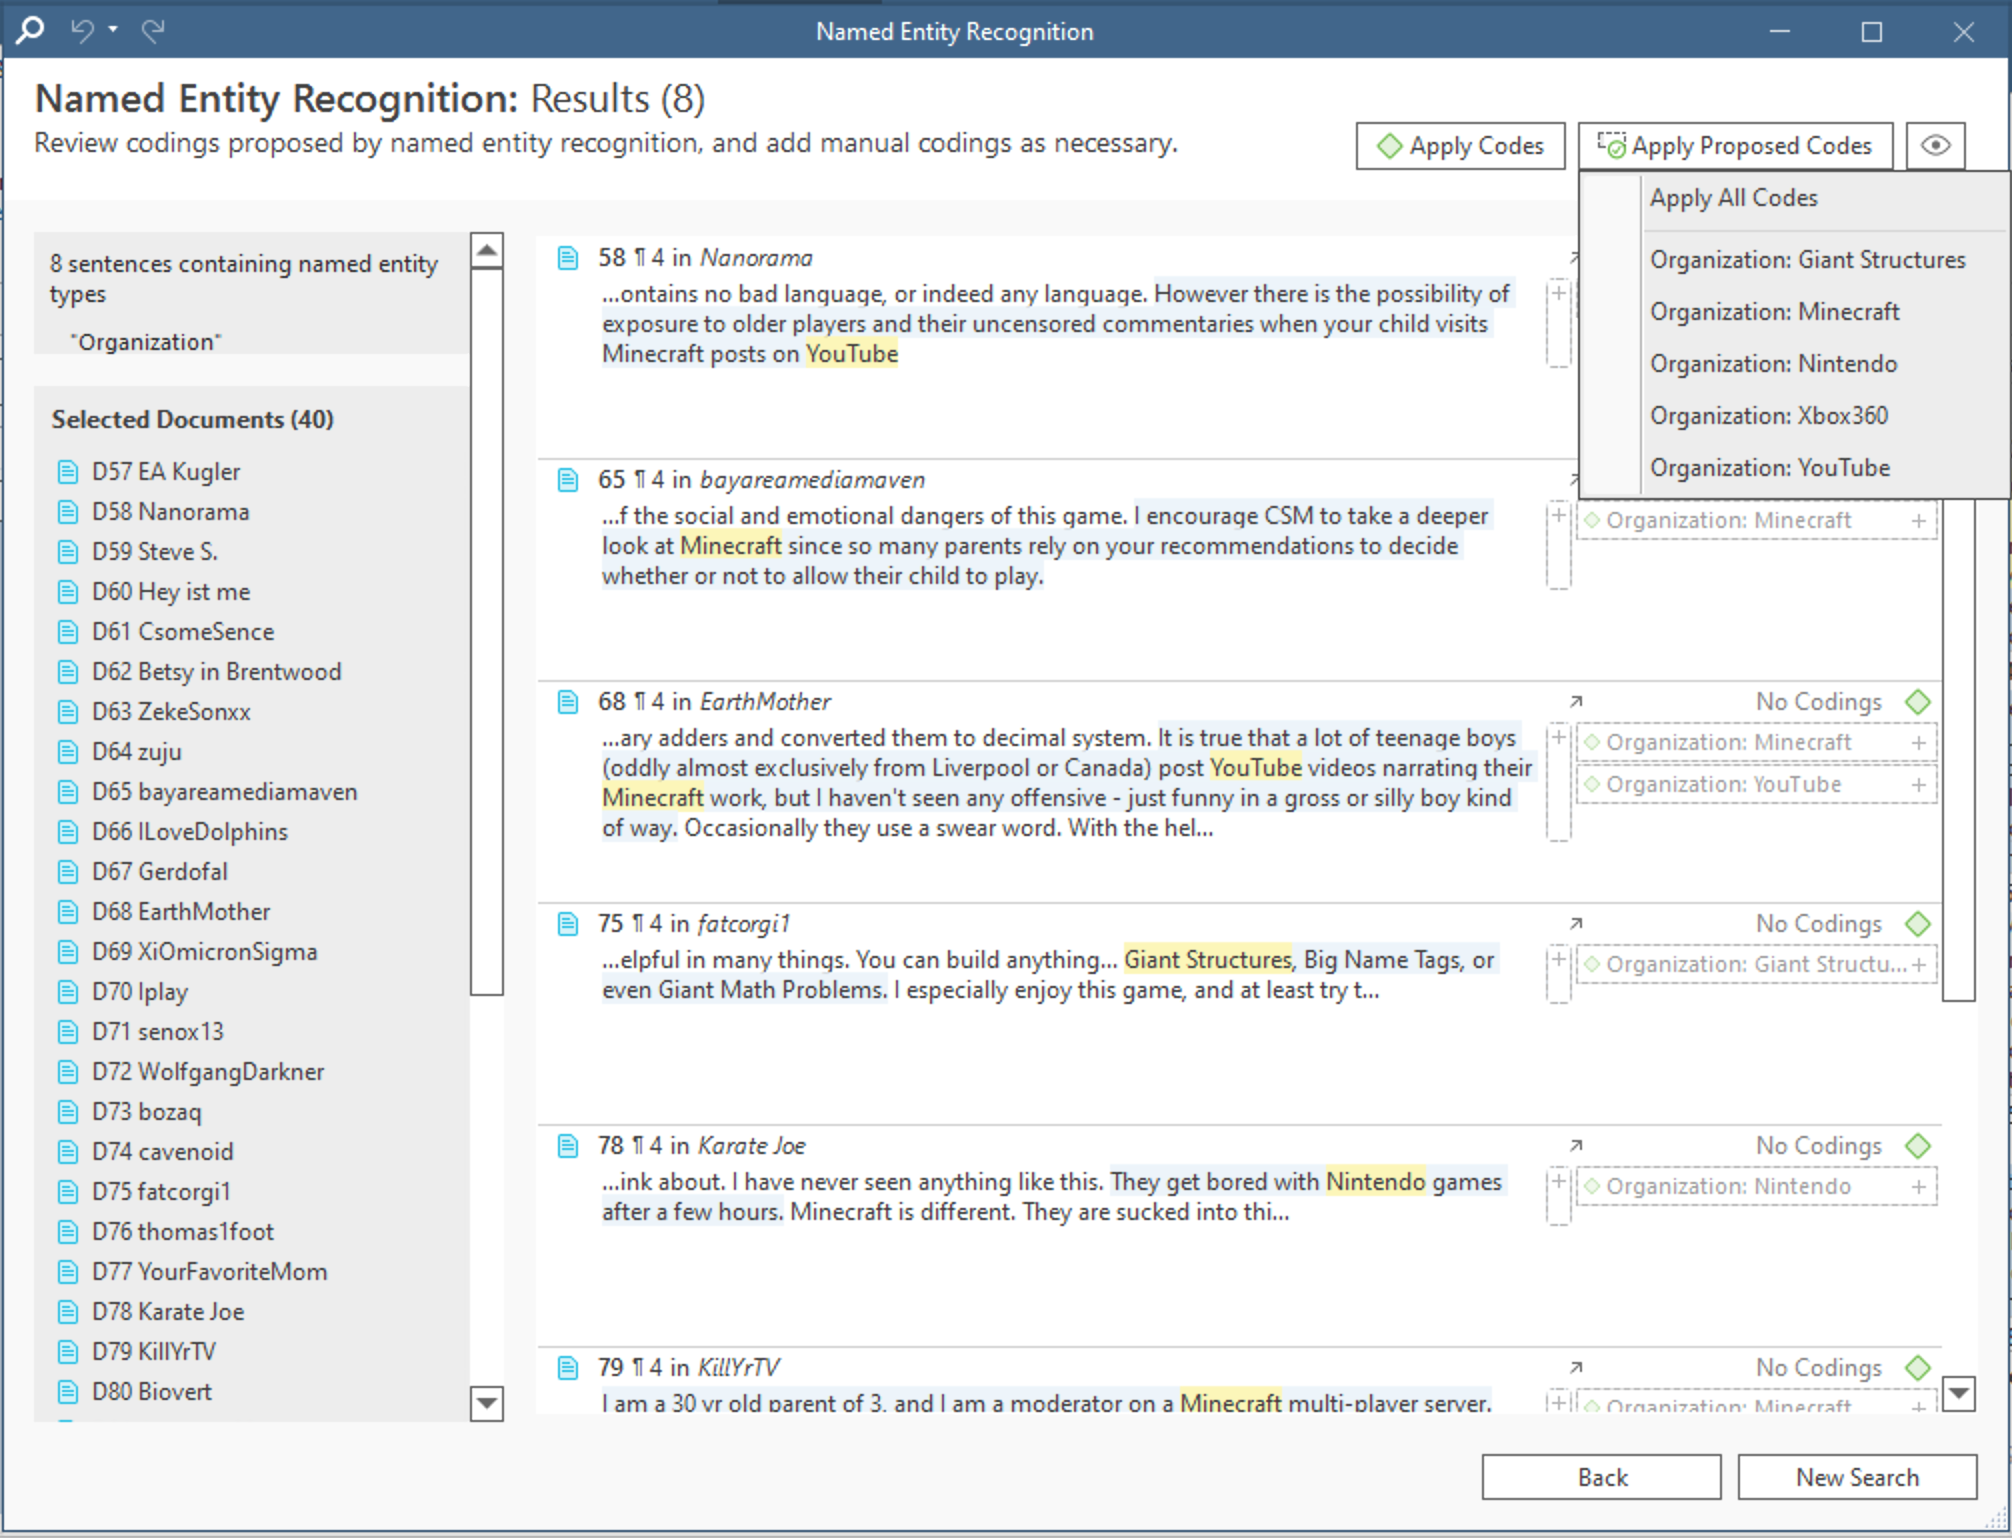Select Organization: Xbox360 menu entry

click(1768, 416)
